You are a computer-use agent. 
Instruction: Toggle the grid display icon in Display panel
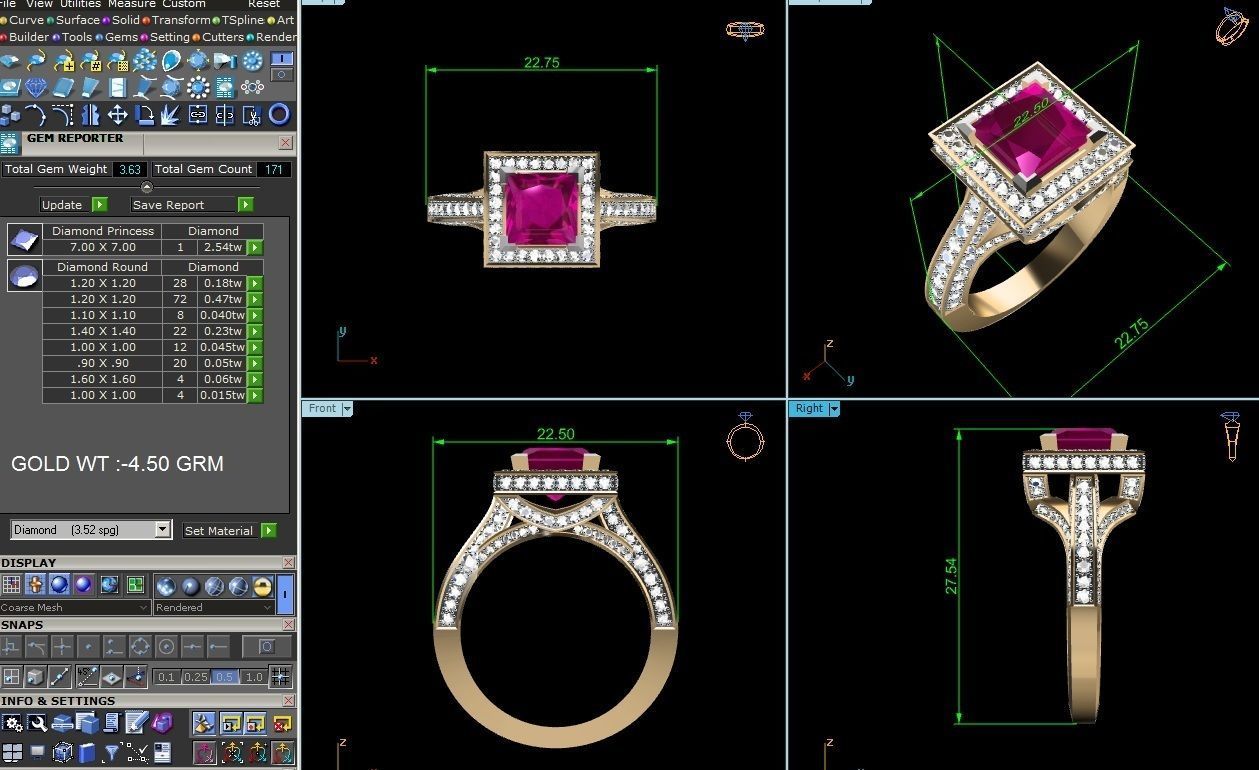[x=11, y=585]
